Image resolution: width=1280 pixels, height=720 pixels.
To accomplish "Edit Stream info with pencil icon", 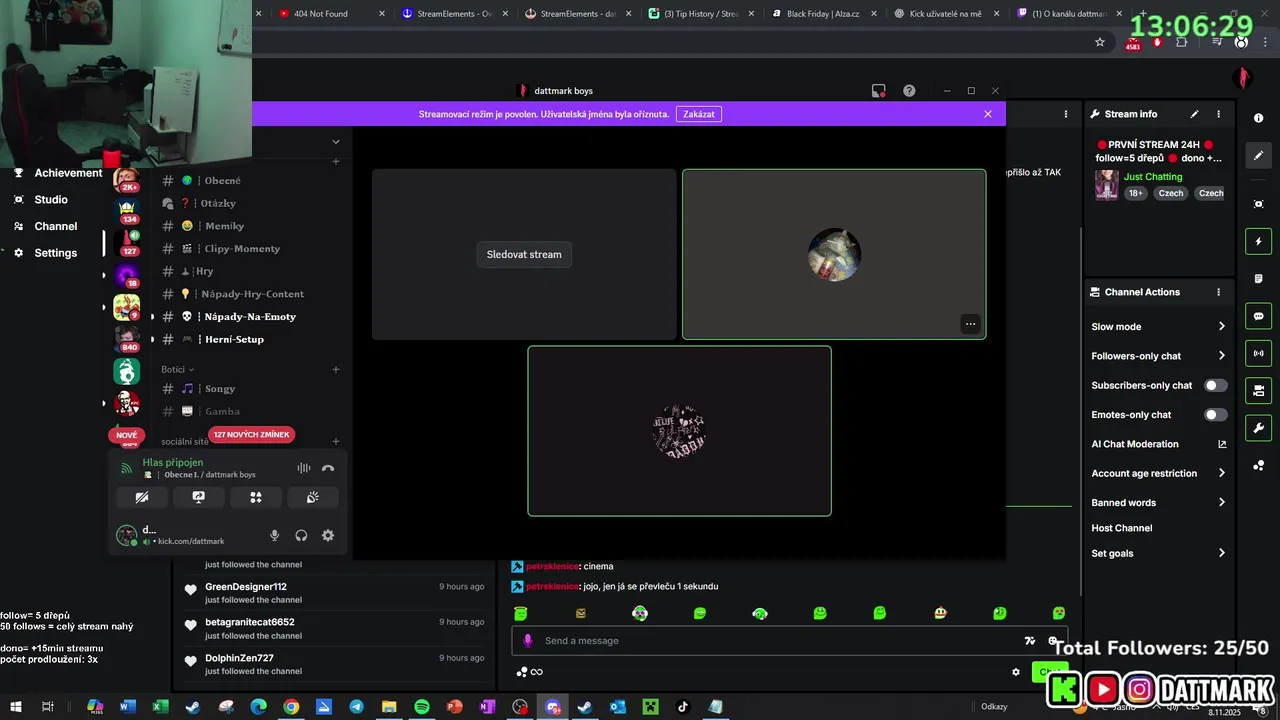I will pos(1194,114).
